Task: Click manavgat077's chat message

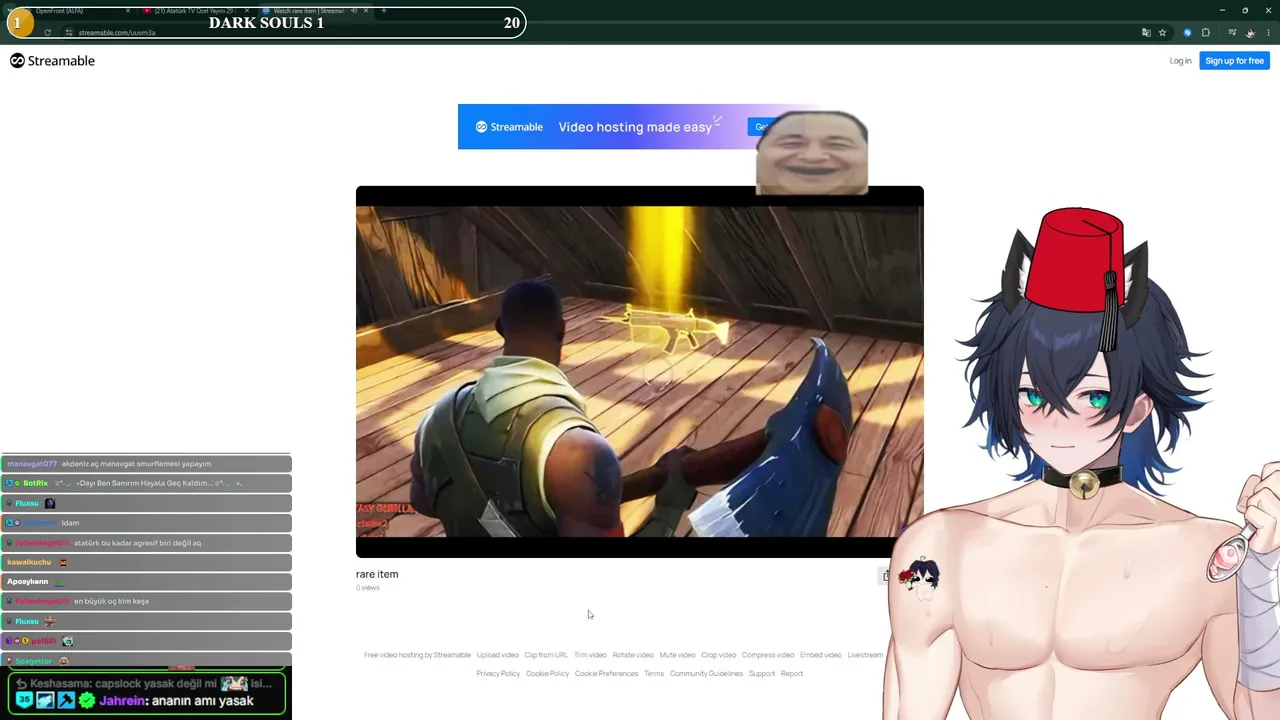Action: (x=146, y=464)
